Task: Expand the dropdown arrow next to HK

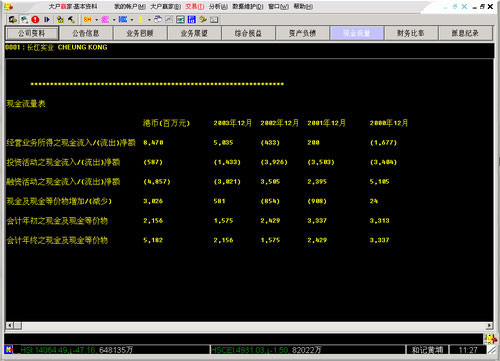Action: click(x=132, y=20)
